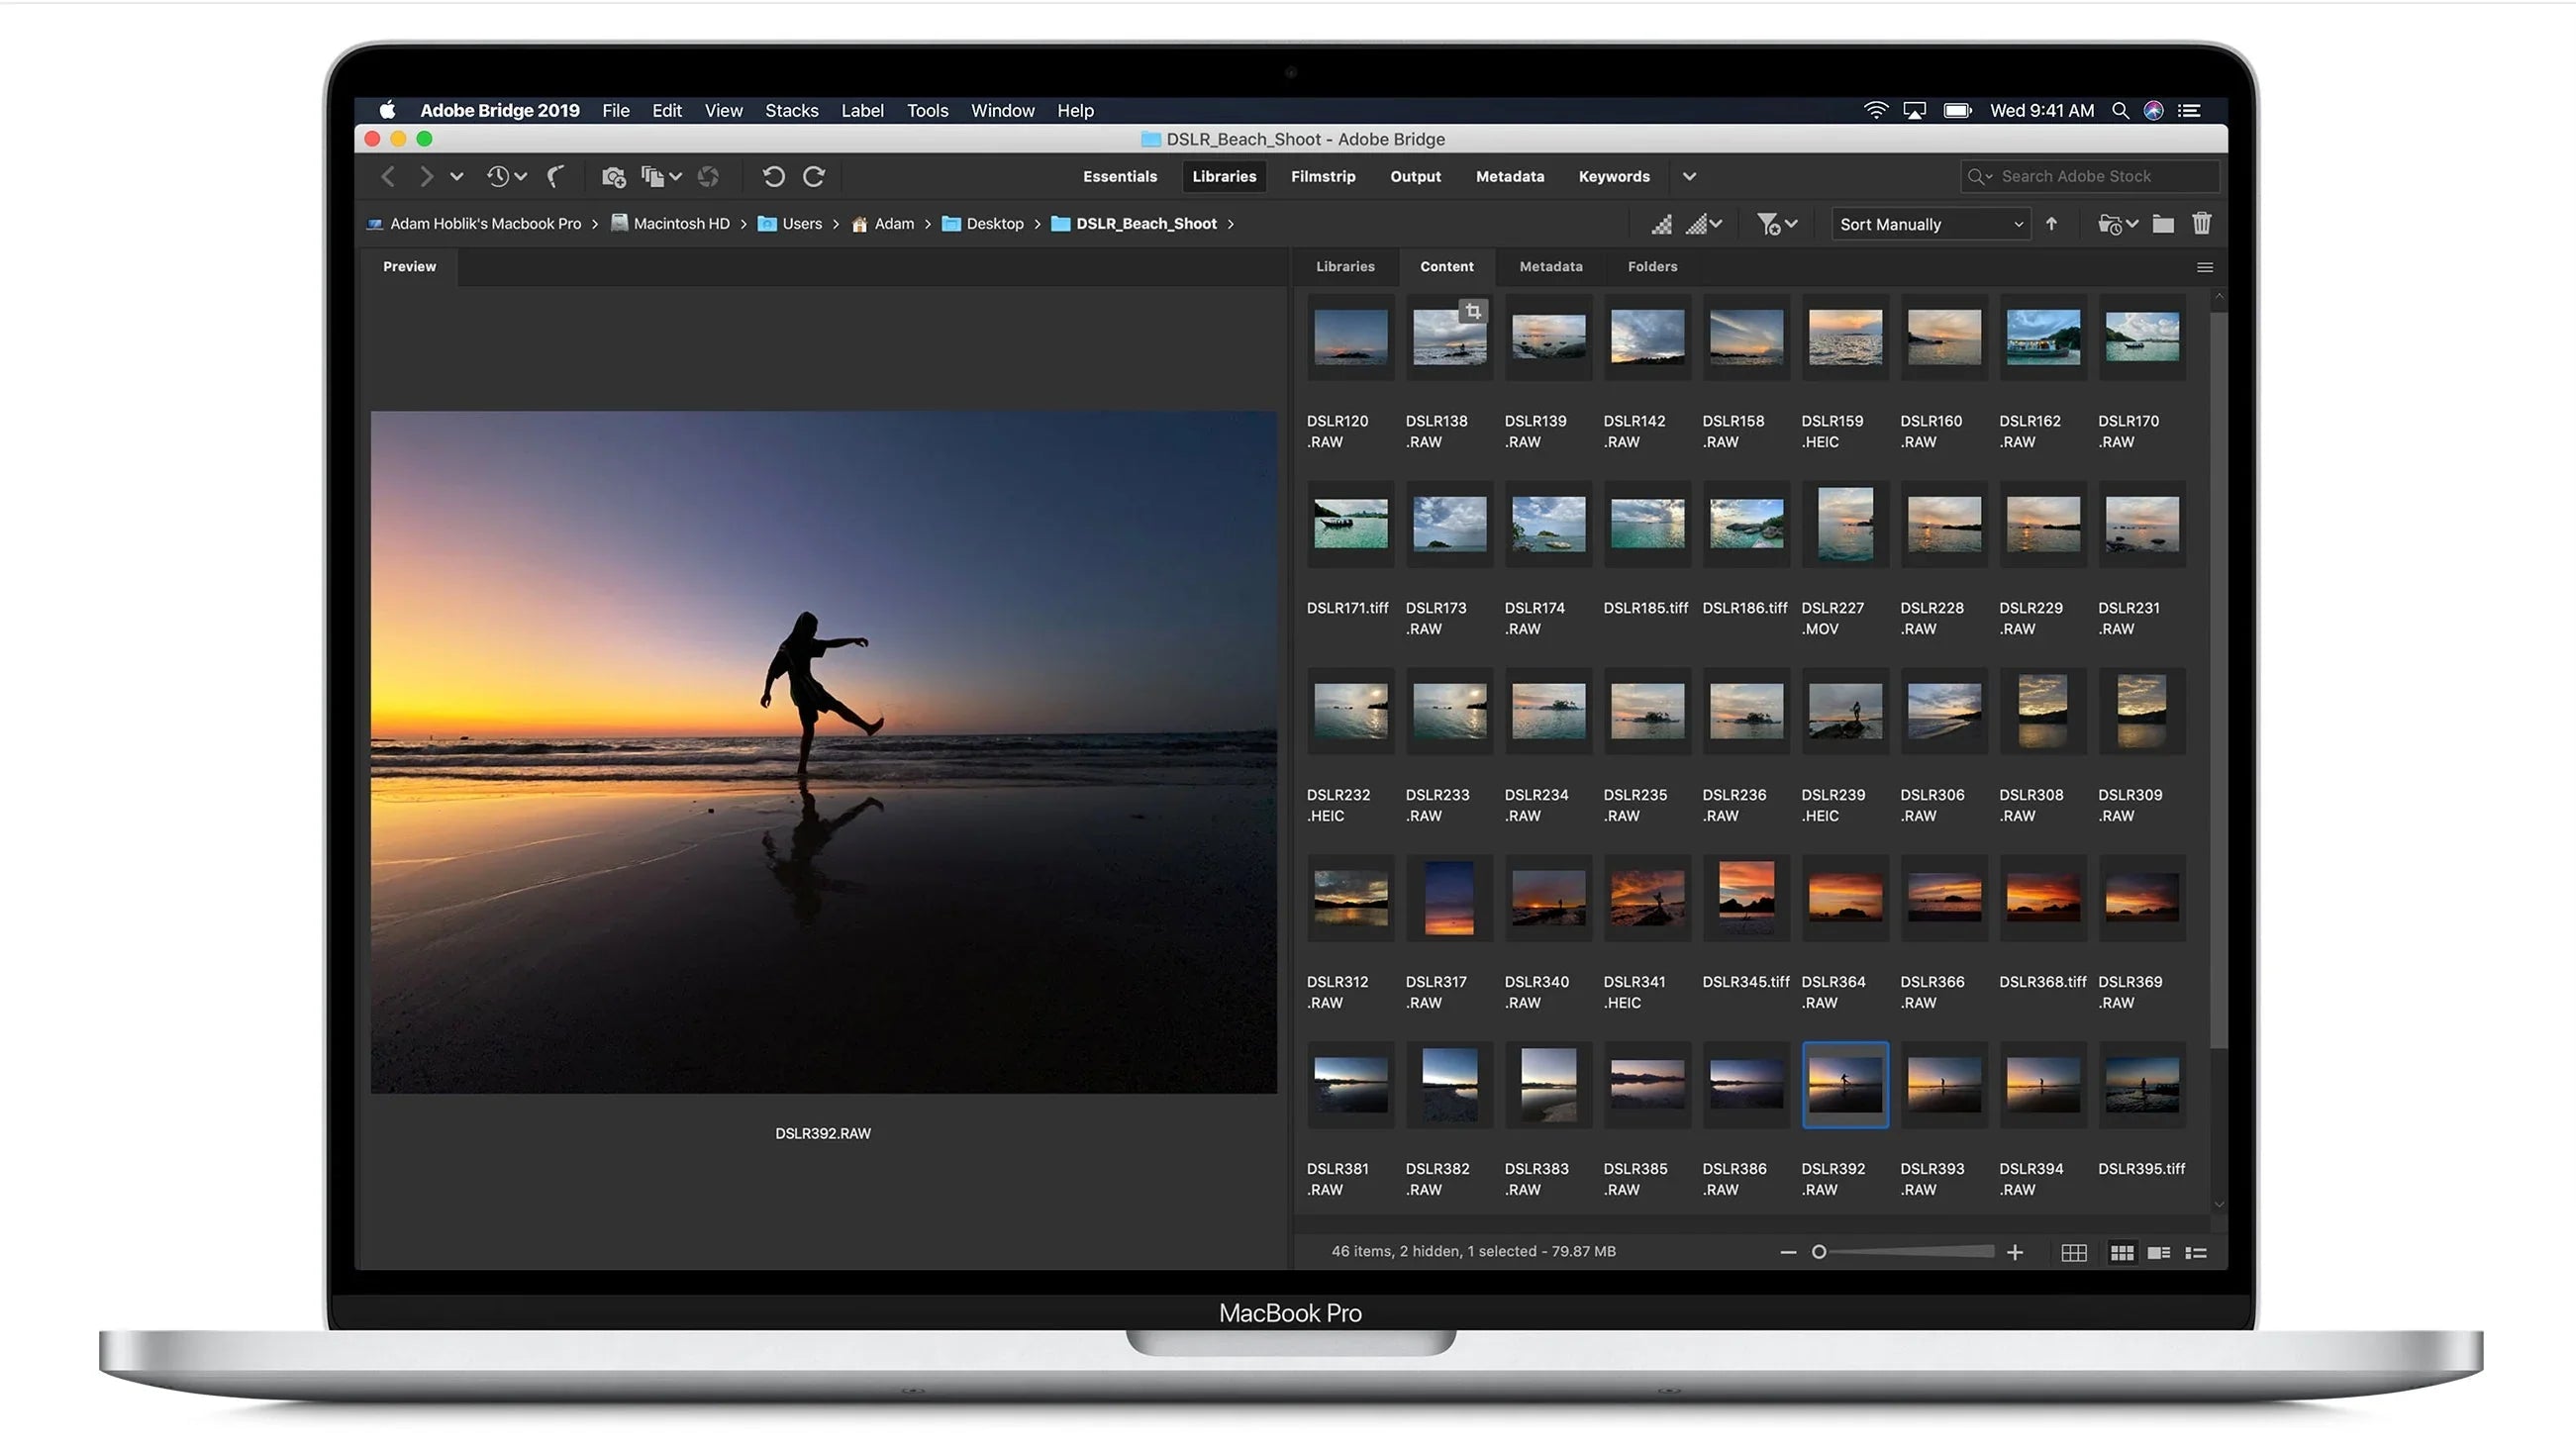Rotate the selected image clockwise
This screenshot has height=1449, width=2576.
(x=815, y=176)
